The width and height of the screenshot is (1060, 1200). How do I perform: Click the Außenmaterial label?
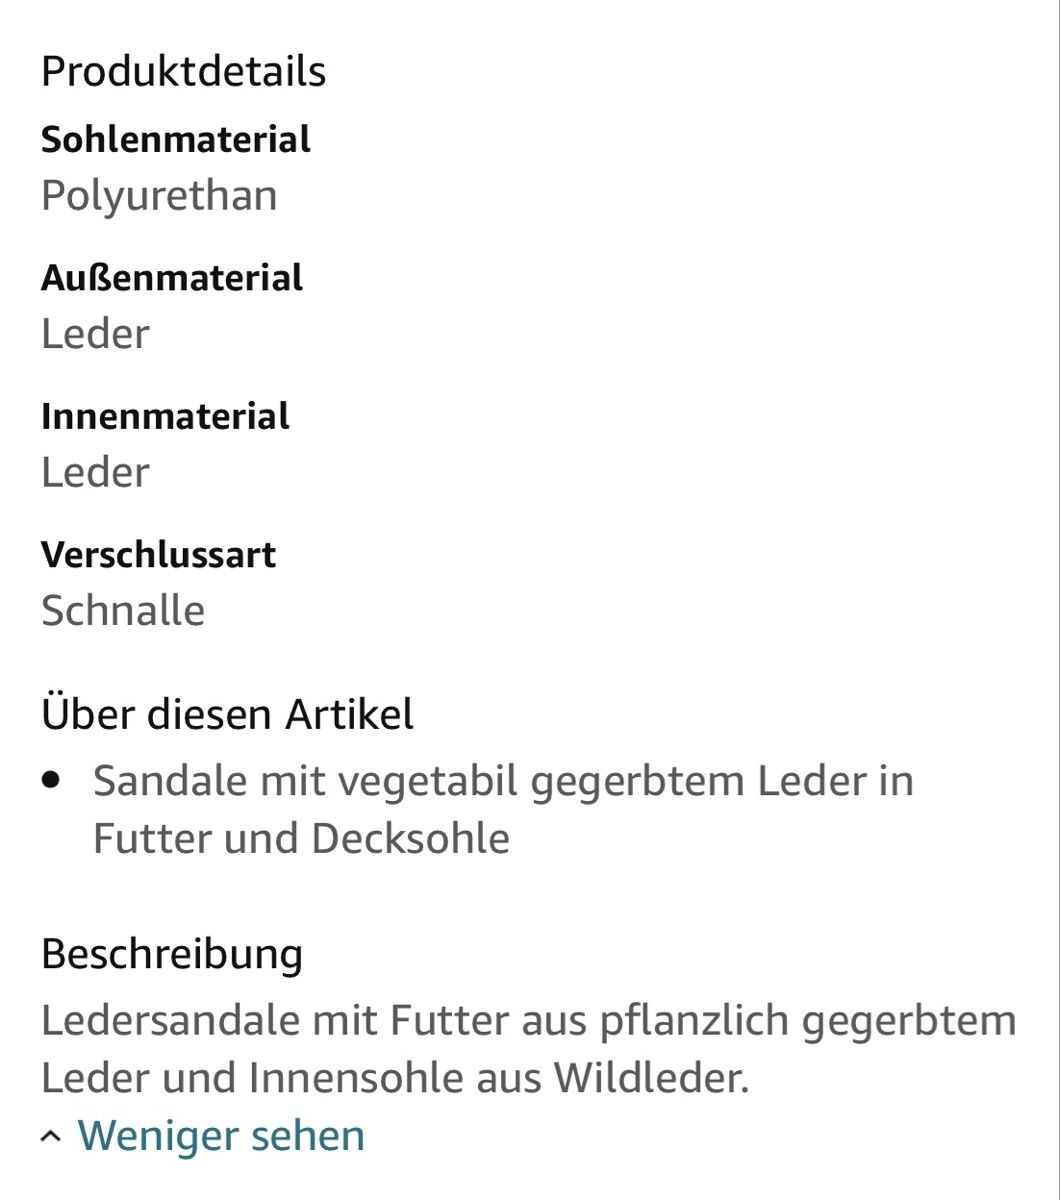point(172,277)
